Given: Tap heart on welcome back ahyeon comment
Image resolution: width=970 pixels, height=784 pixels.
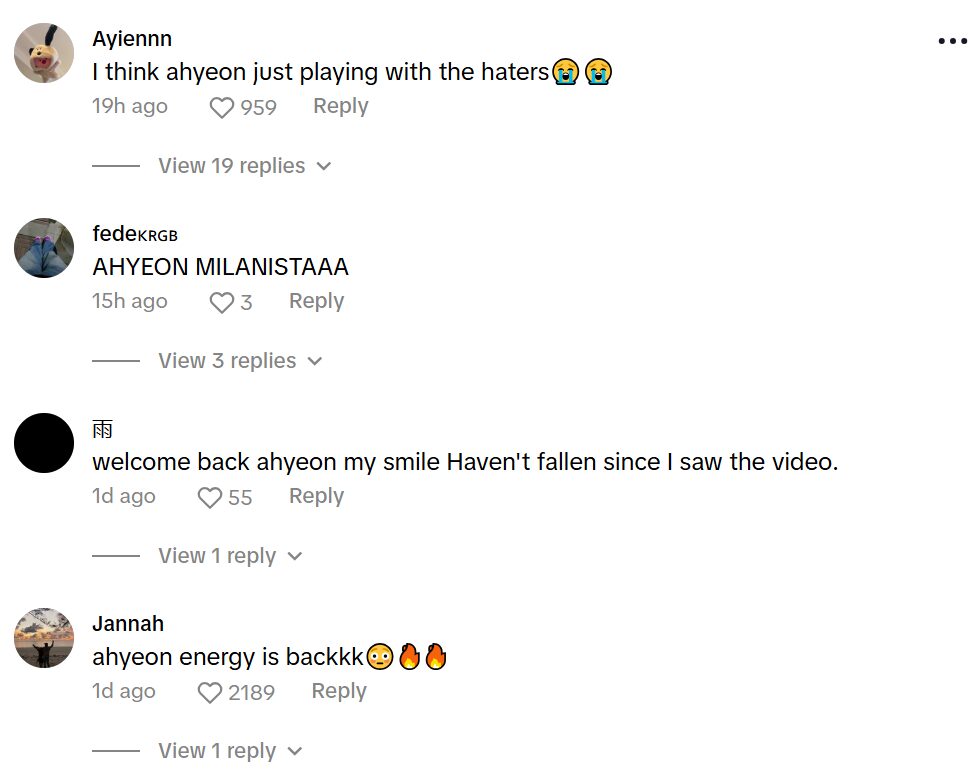Looking at the screenshot, I should (x=210, y=498).
